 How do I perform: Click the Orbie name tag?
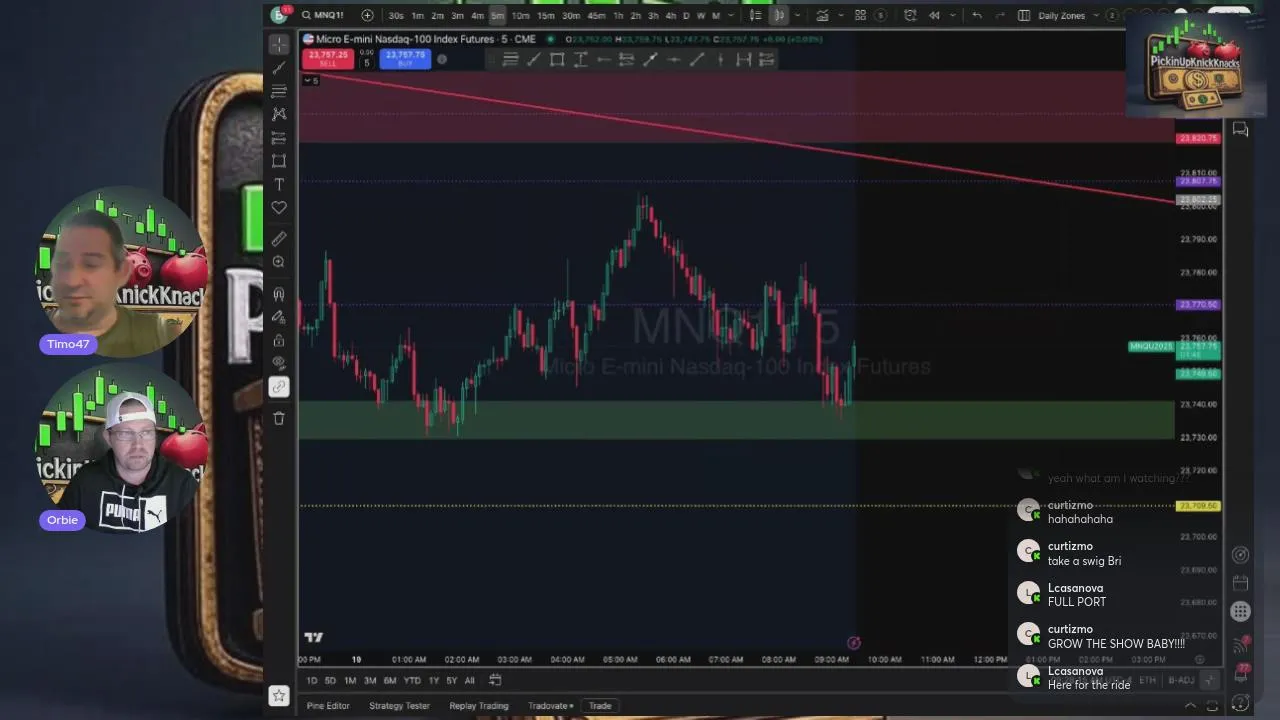click(x=62, y=520)
